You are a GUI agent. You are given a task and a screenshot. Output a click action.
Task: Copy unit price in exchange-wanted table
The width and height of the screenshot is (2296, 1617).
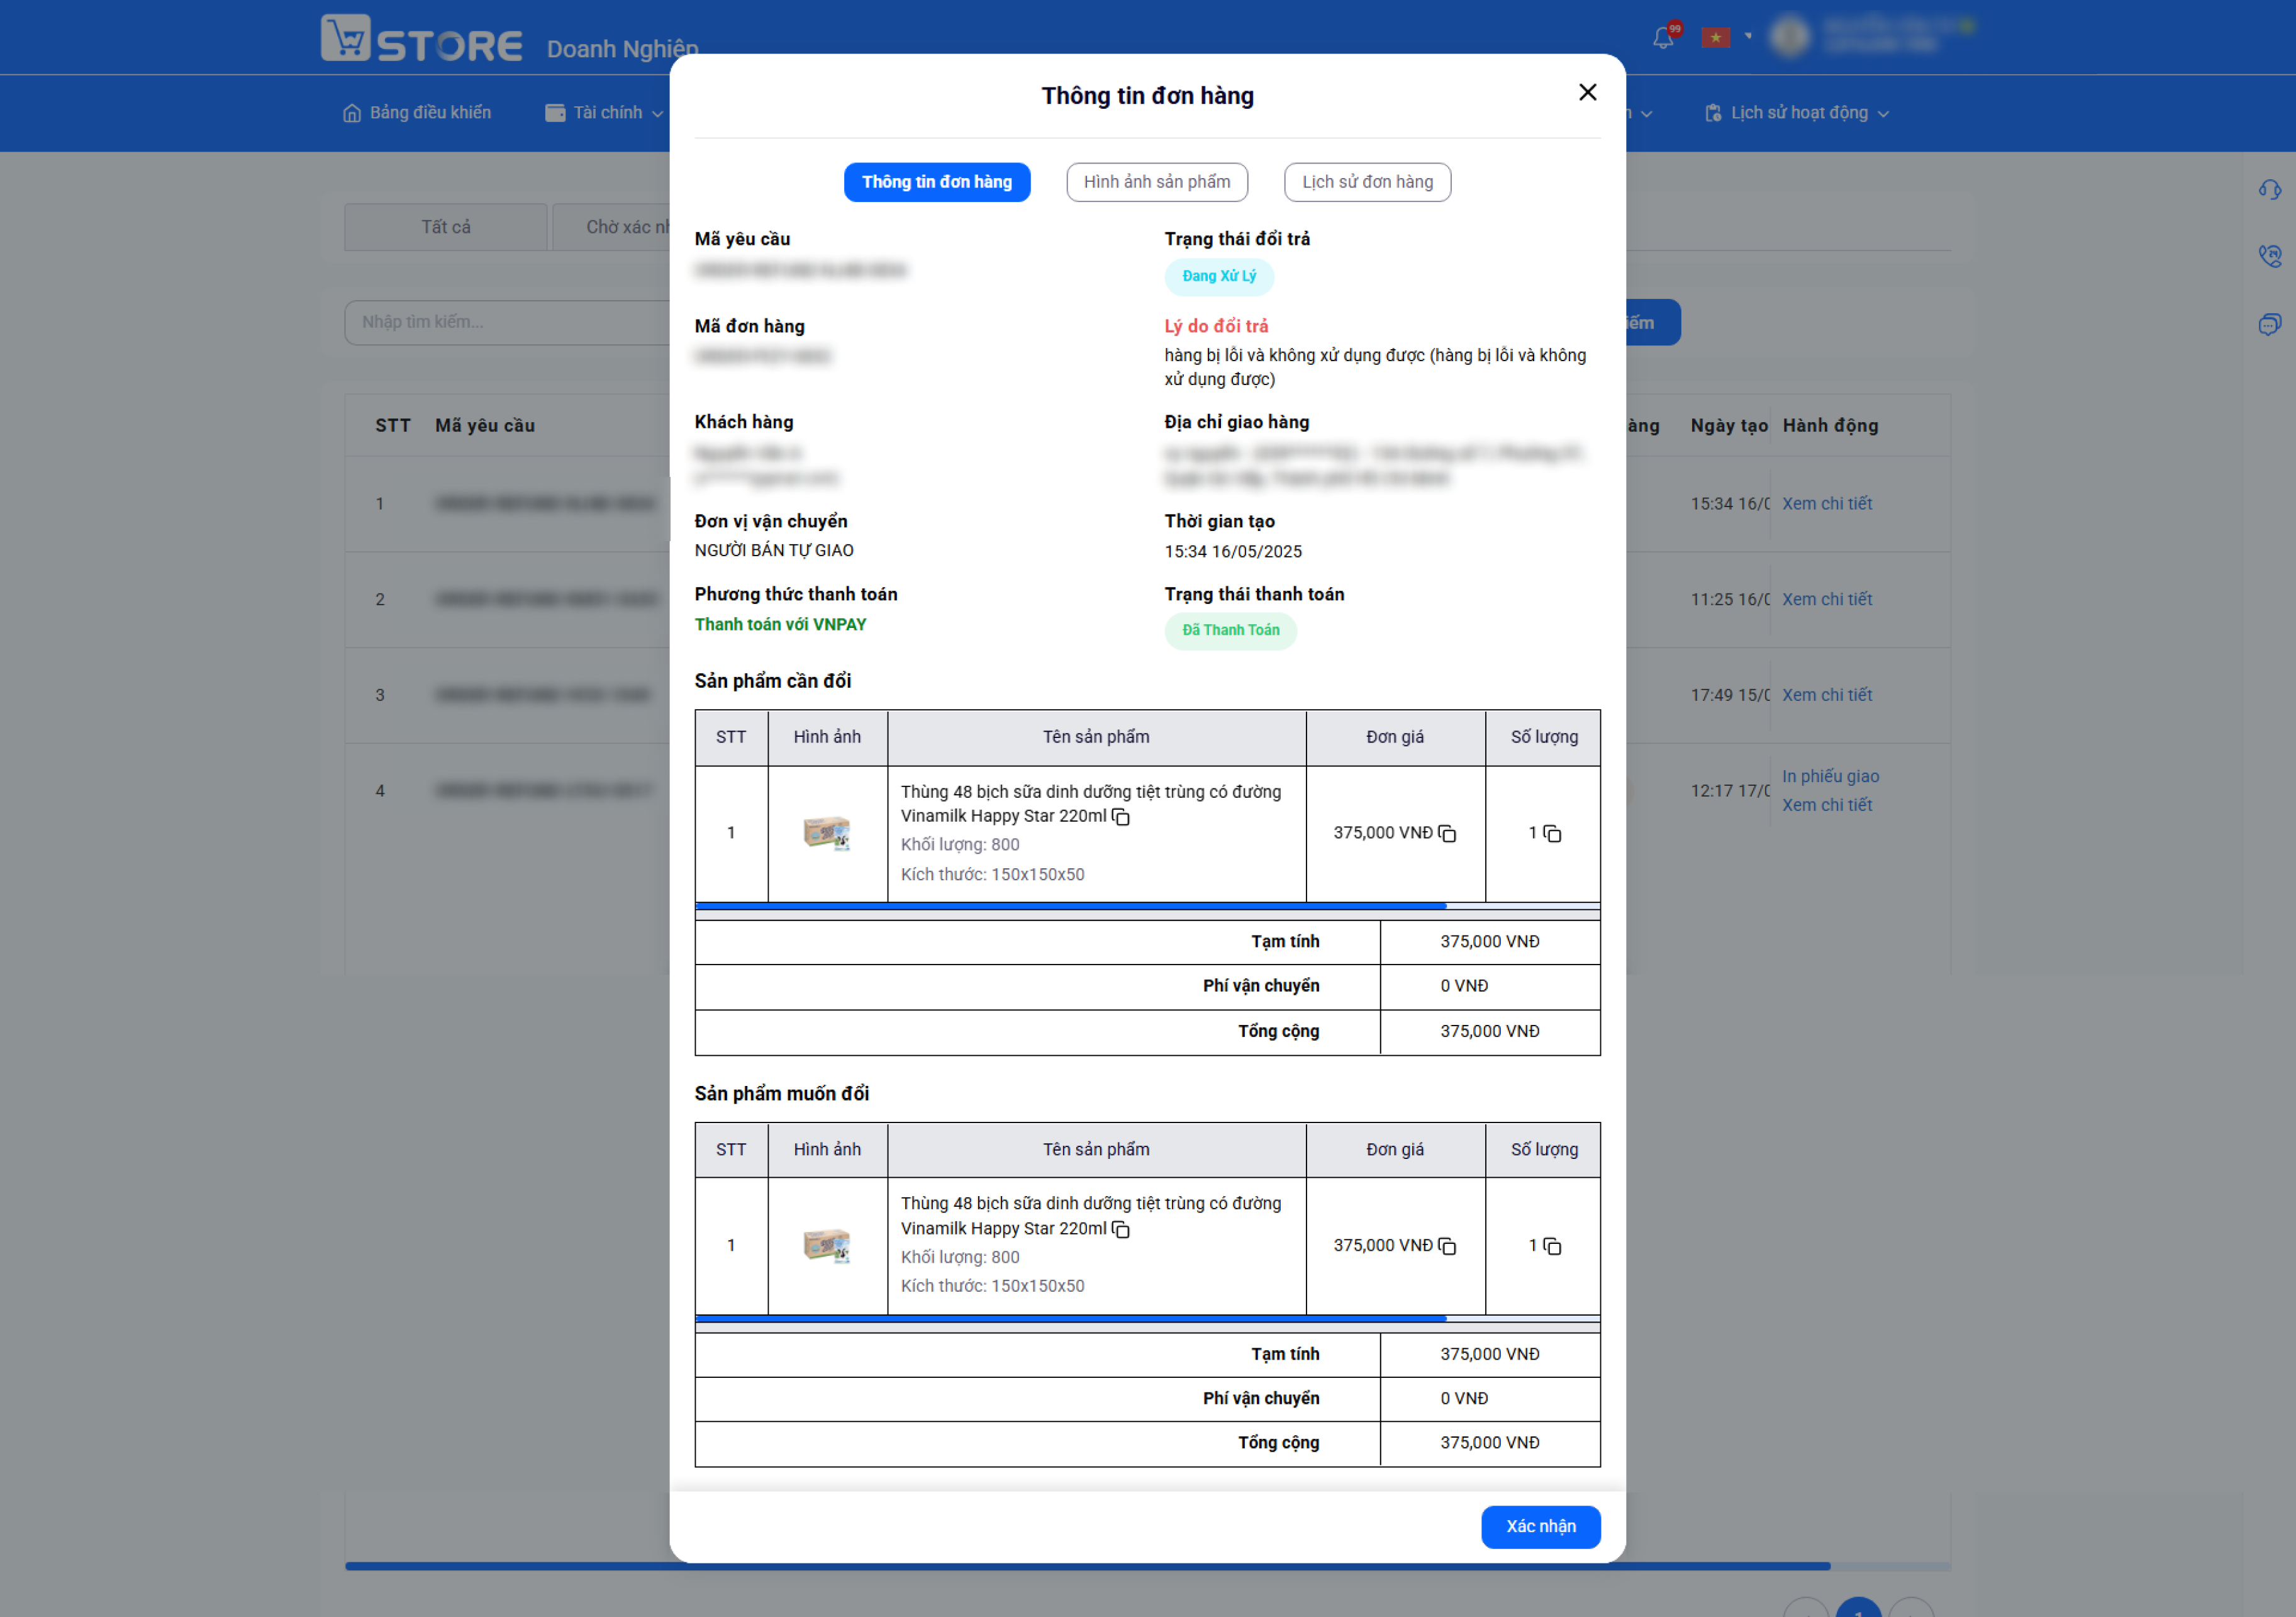[1447, 1245]
